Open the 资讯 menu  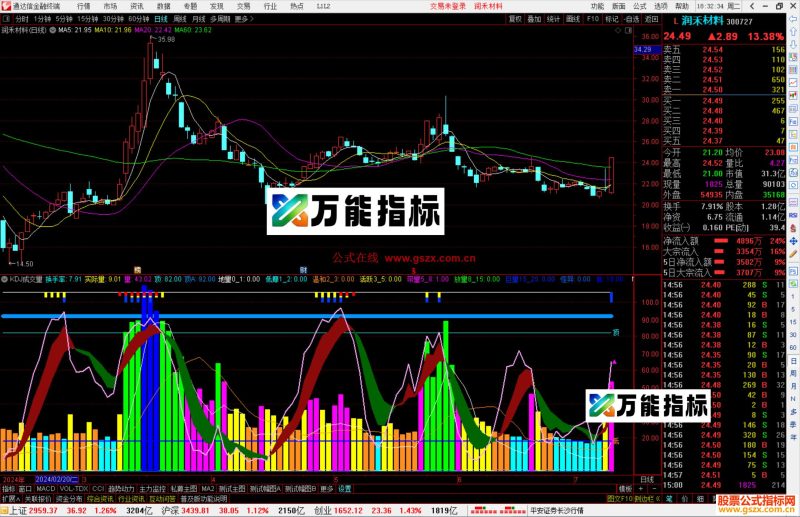(137, 6)
